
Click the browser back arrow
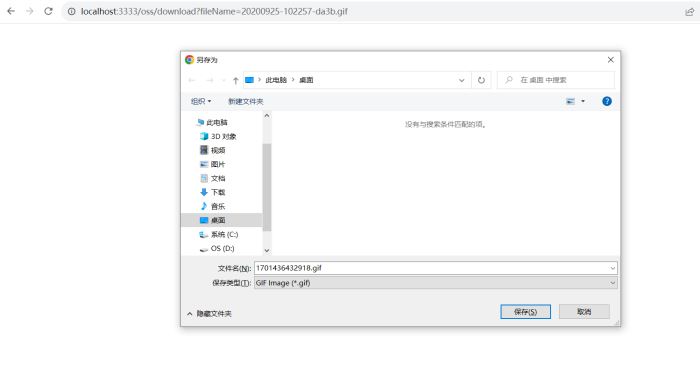coord(11,11)
